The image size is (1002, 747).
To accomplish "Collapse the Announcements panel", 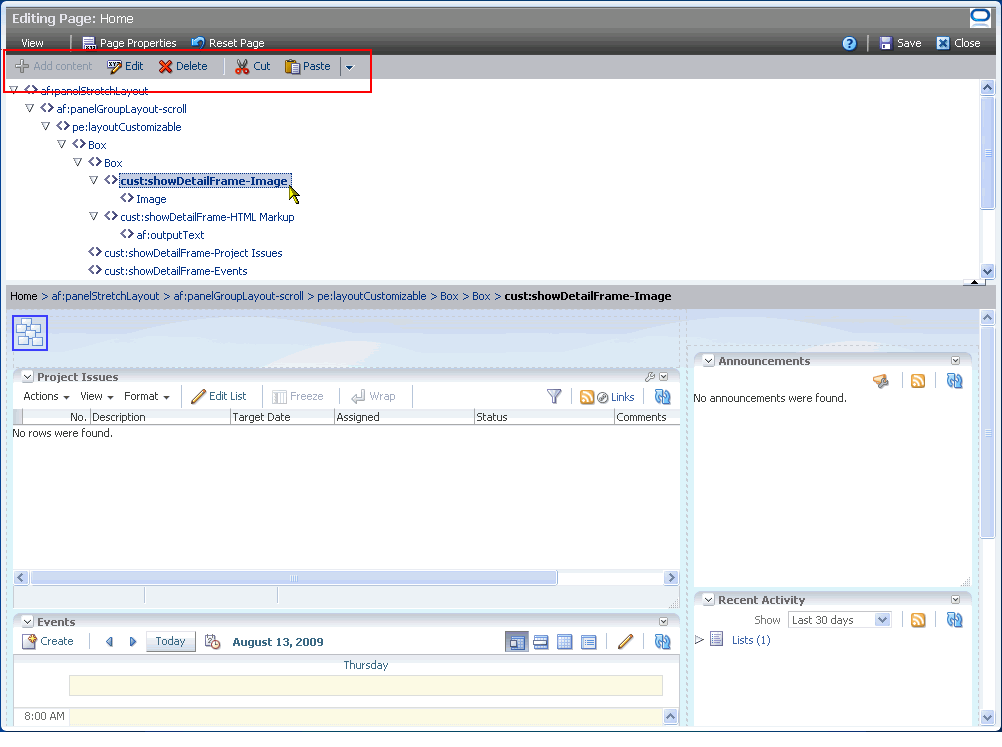I will tap(709, 361).
